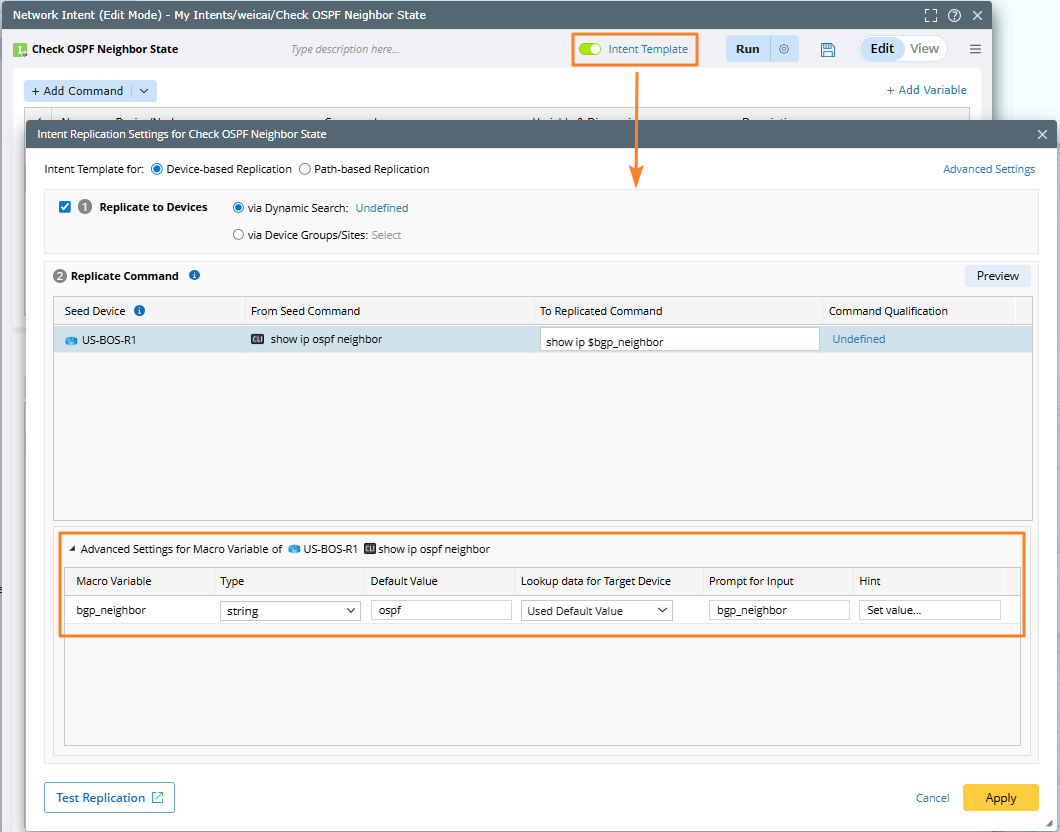Click the Run button
Screen dimensions: 1060x832
point(748,49)
